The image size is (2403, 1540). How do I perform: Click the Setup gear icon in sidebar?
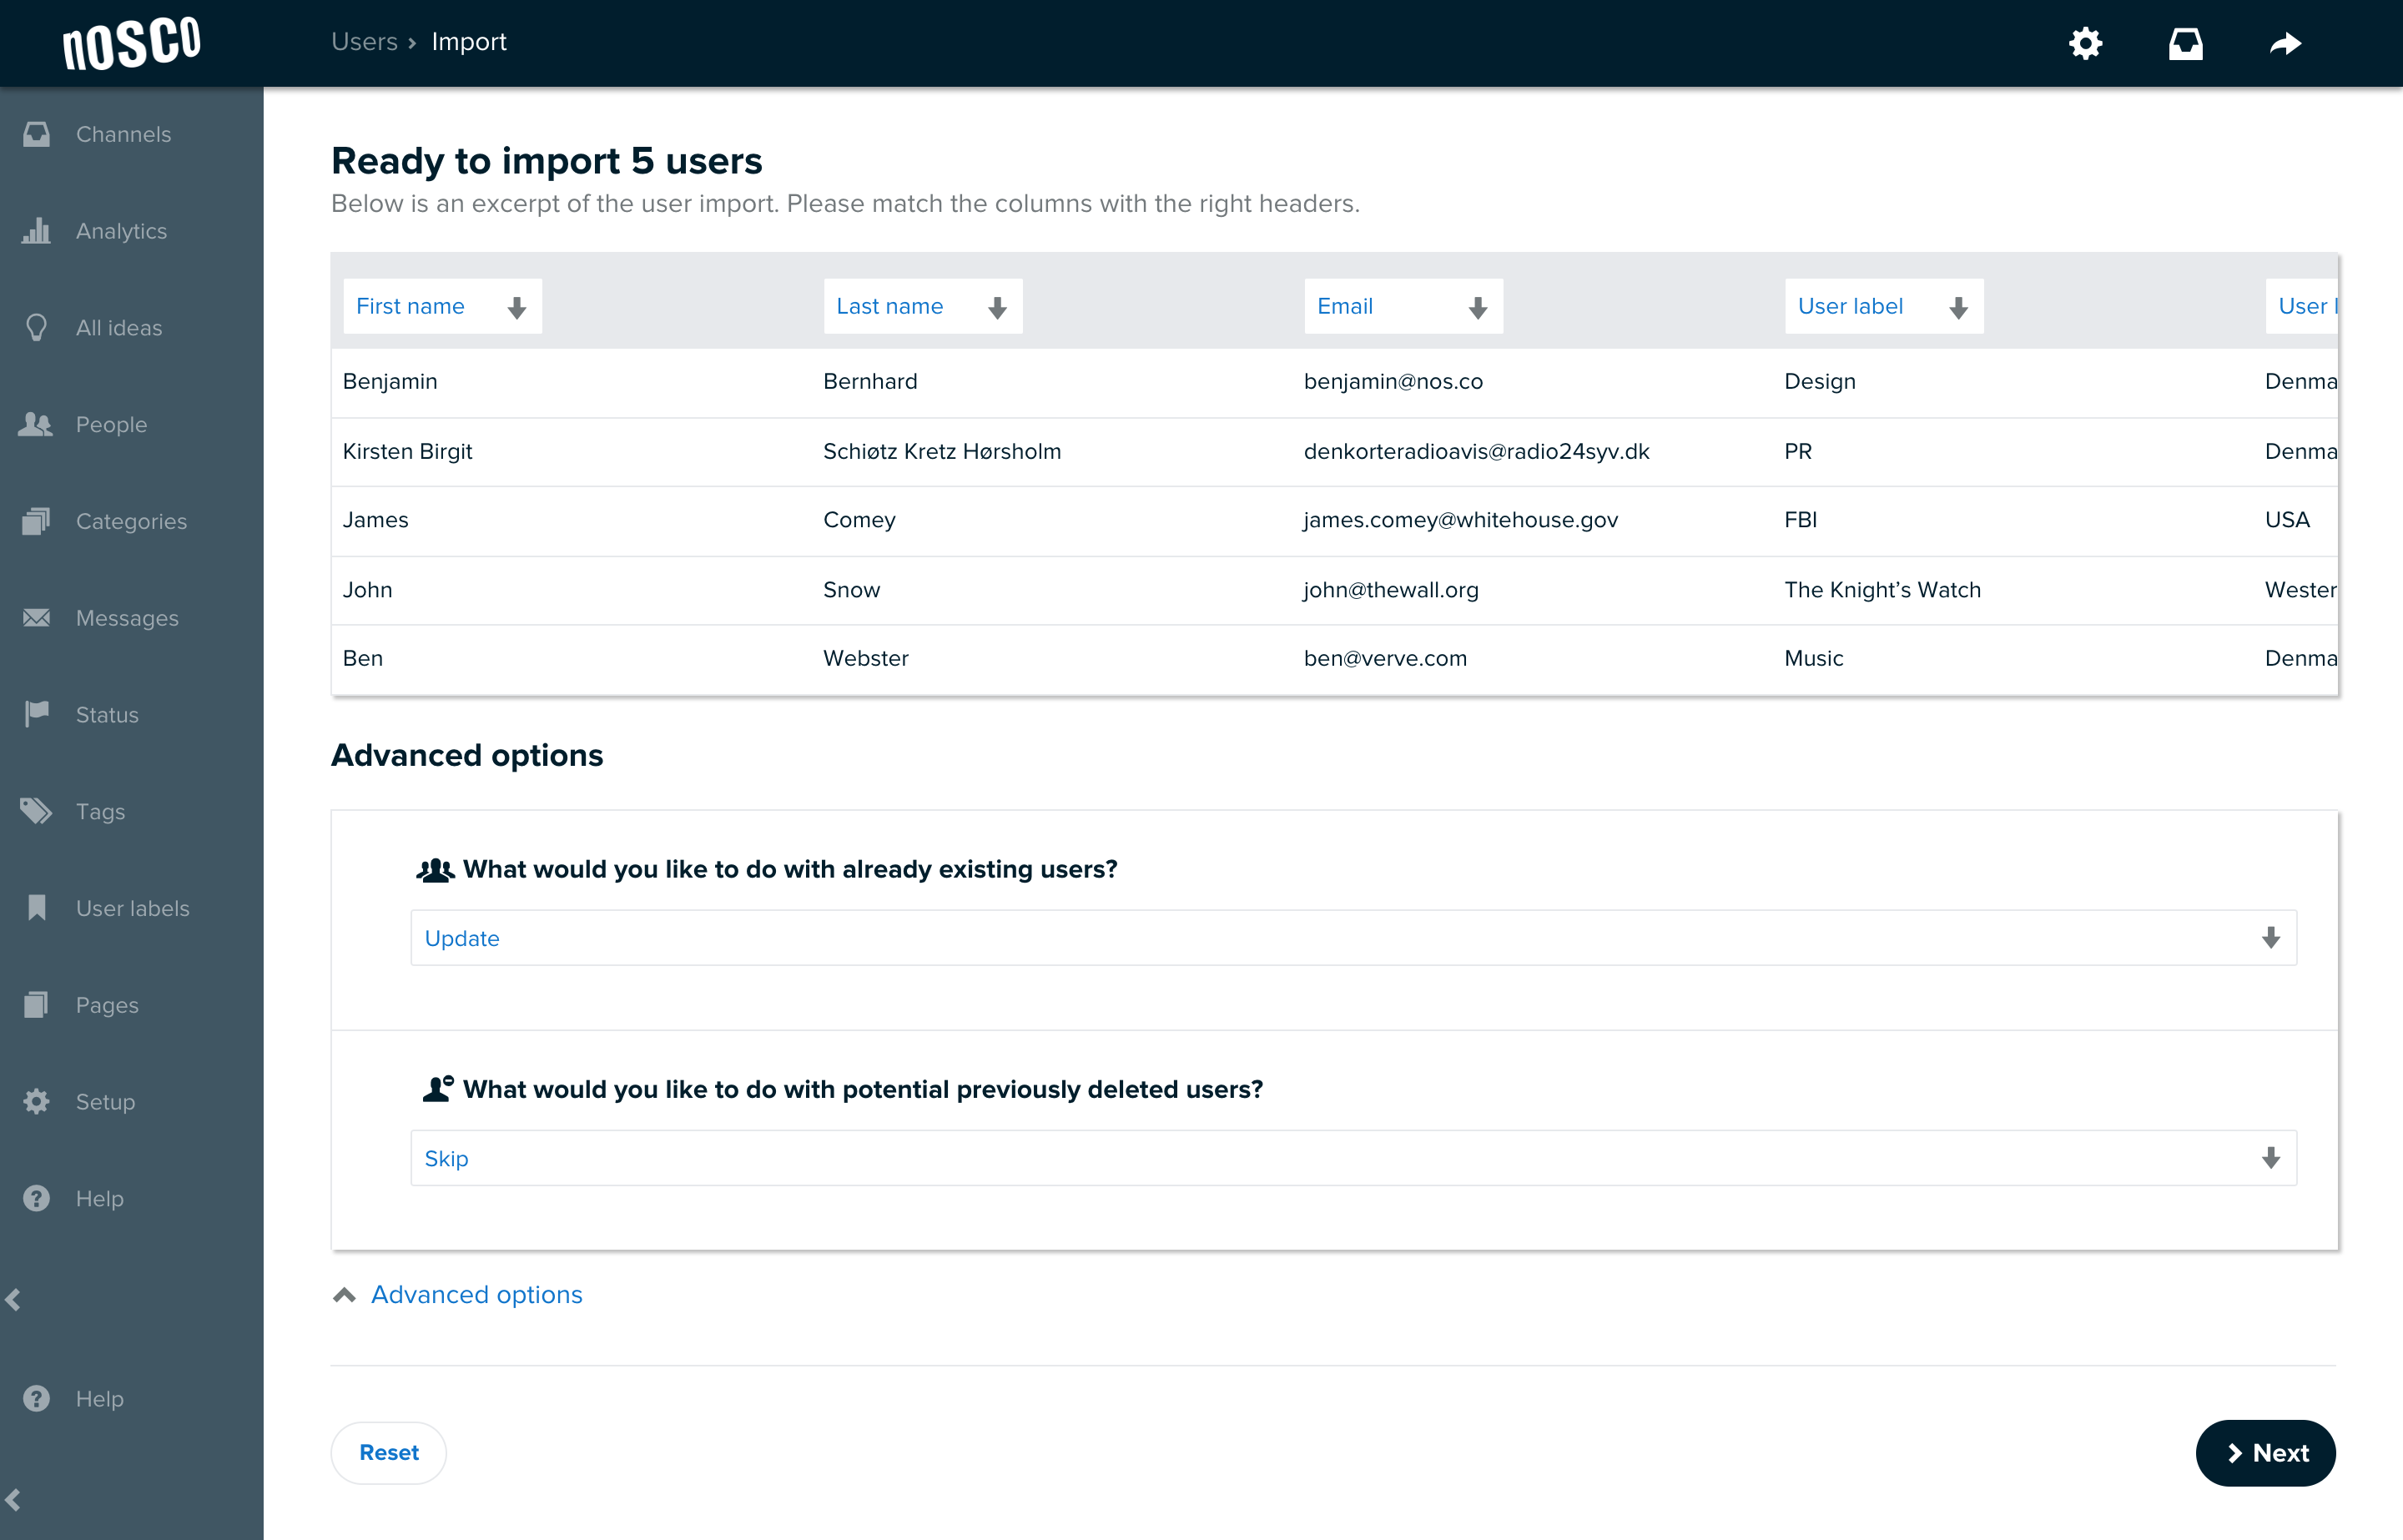click(37, 1101)
